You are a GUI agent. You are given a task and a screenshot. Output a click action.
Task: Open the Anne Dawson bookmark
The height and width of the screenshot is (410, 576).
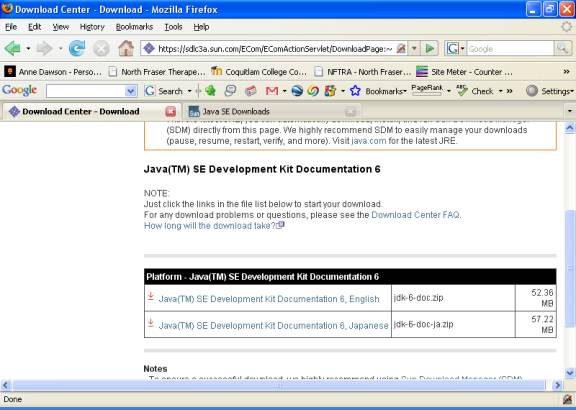click(x=53, y=72)
